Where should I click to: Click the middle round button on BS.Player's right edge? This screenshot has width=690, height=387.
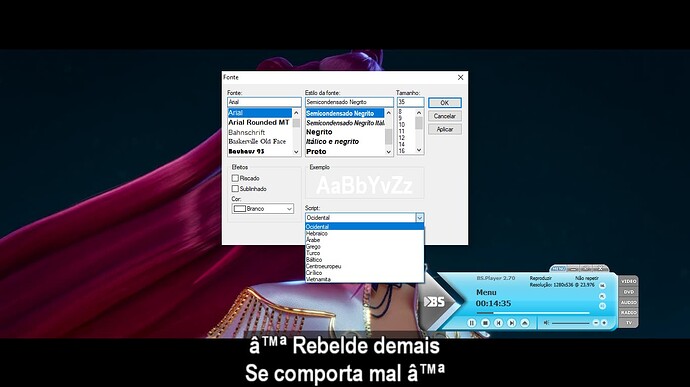[602, 296]
